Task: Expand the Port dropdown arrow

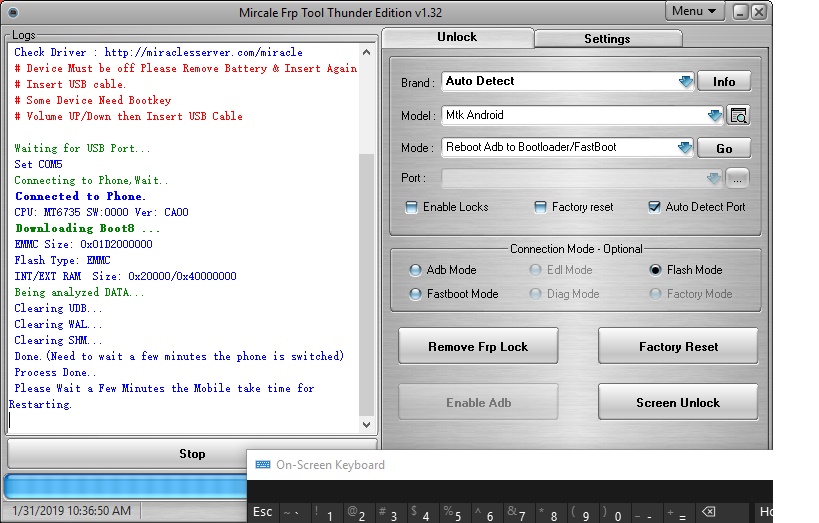Action: 713,179
